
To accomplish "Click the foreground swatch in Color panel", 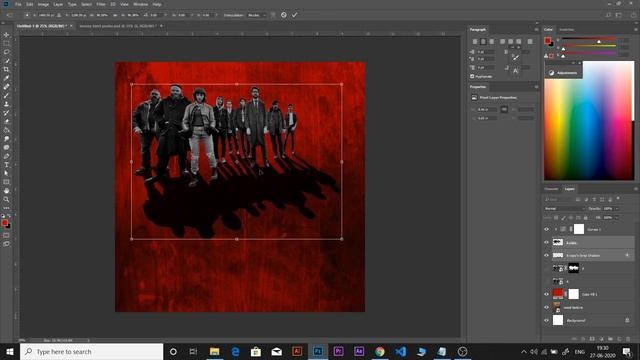I will (547, 40).
